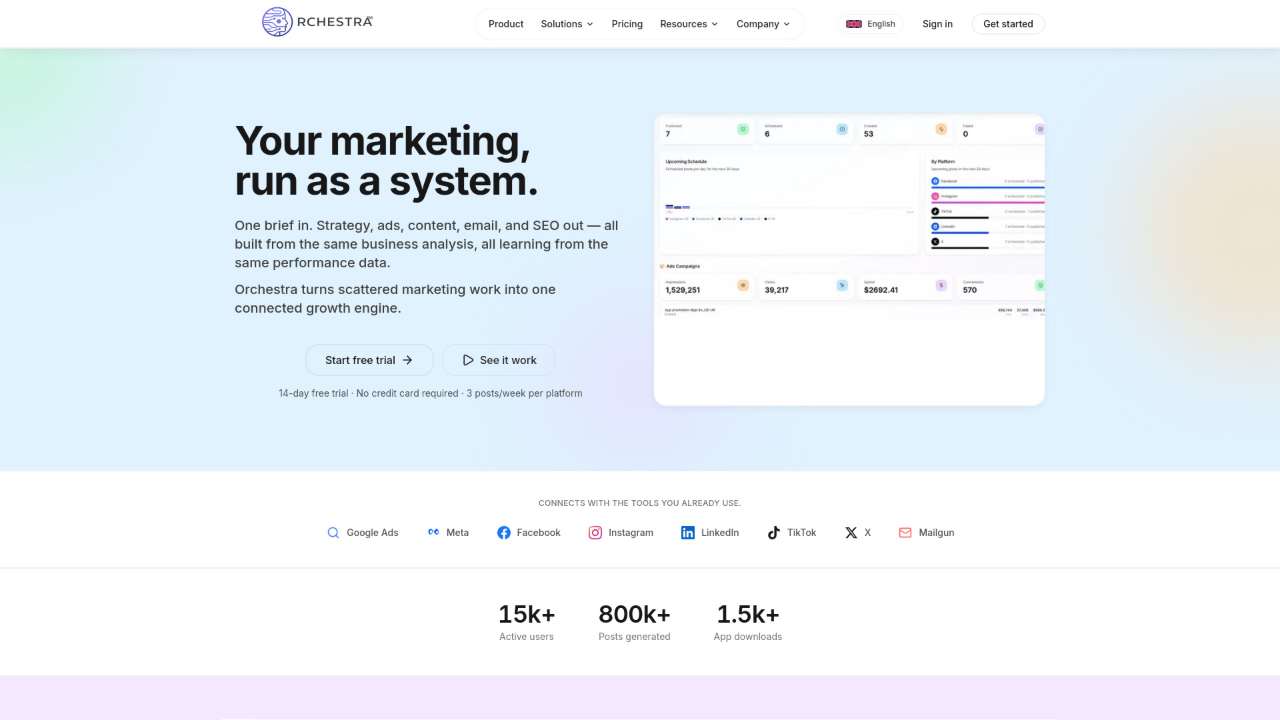Click the play triangle icon in See it work
1280x720 pixels.
[467, 360]
